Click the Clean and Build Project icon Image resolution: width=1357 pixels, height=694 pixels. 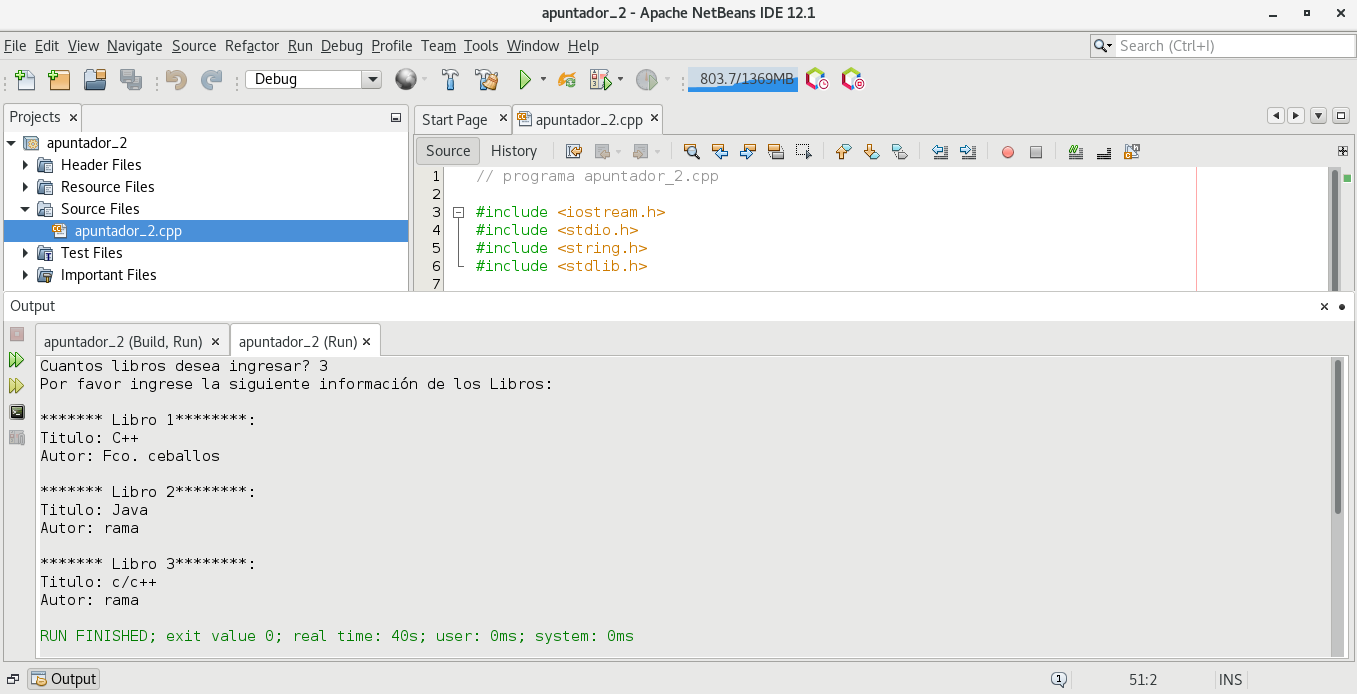(x=487, y=80)
